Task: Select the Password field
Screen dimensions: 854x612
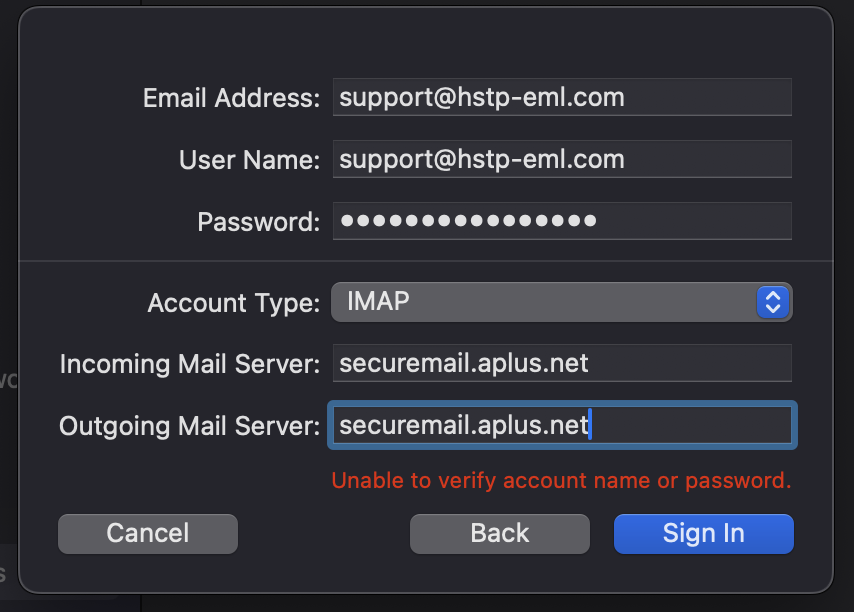Action: [561, 221]
